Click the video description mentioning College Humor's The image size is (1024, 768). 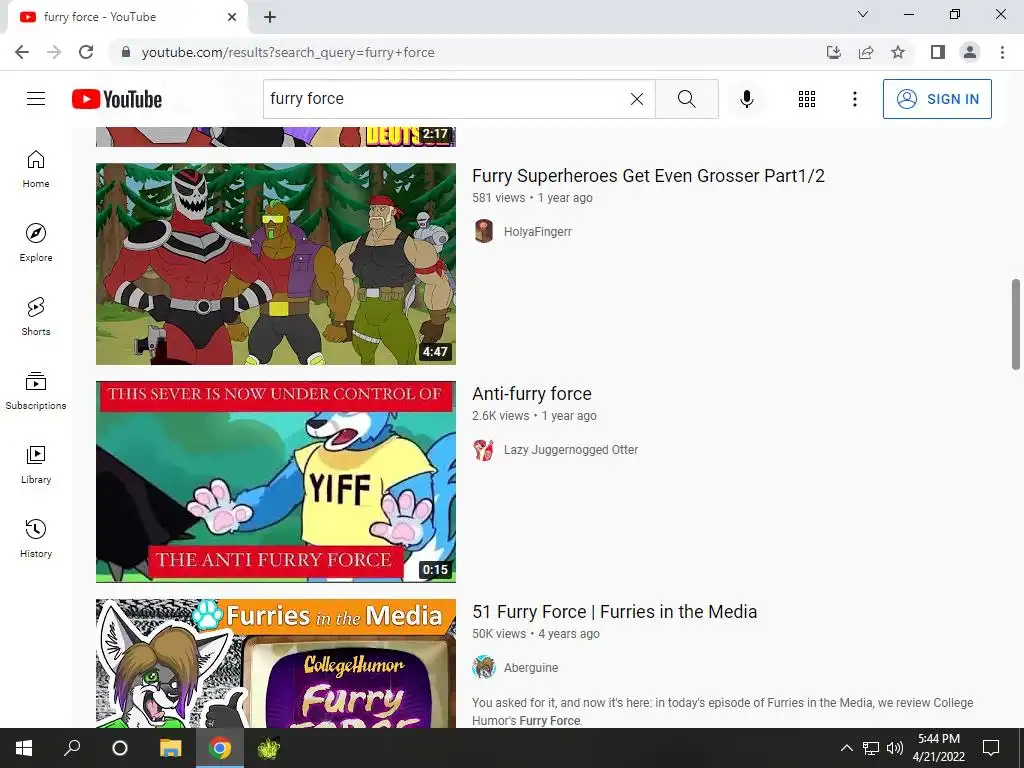point(722,711)
